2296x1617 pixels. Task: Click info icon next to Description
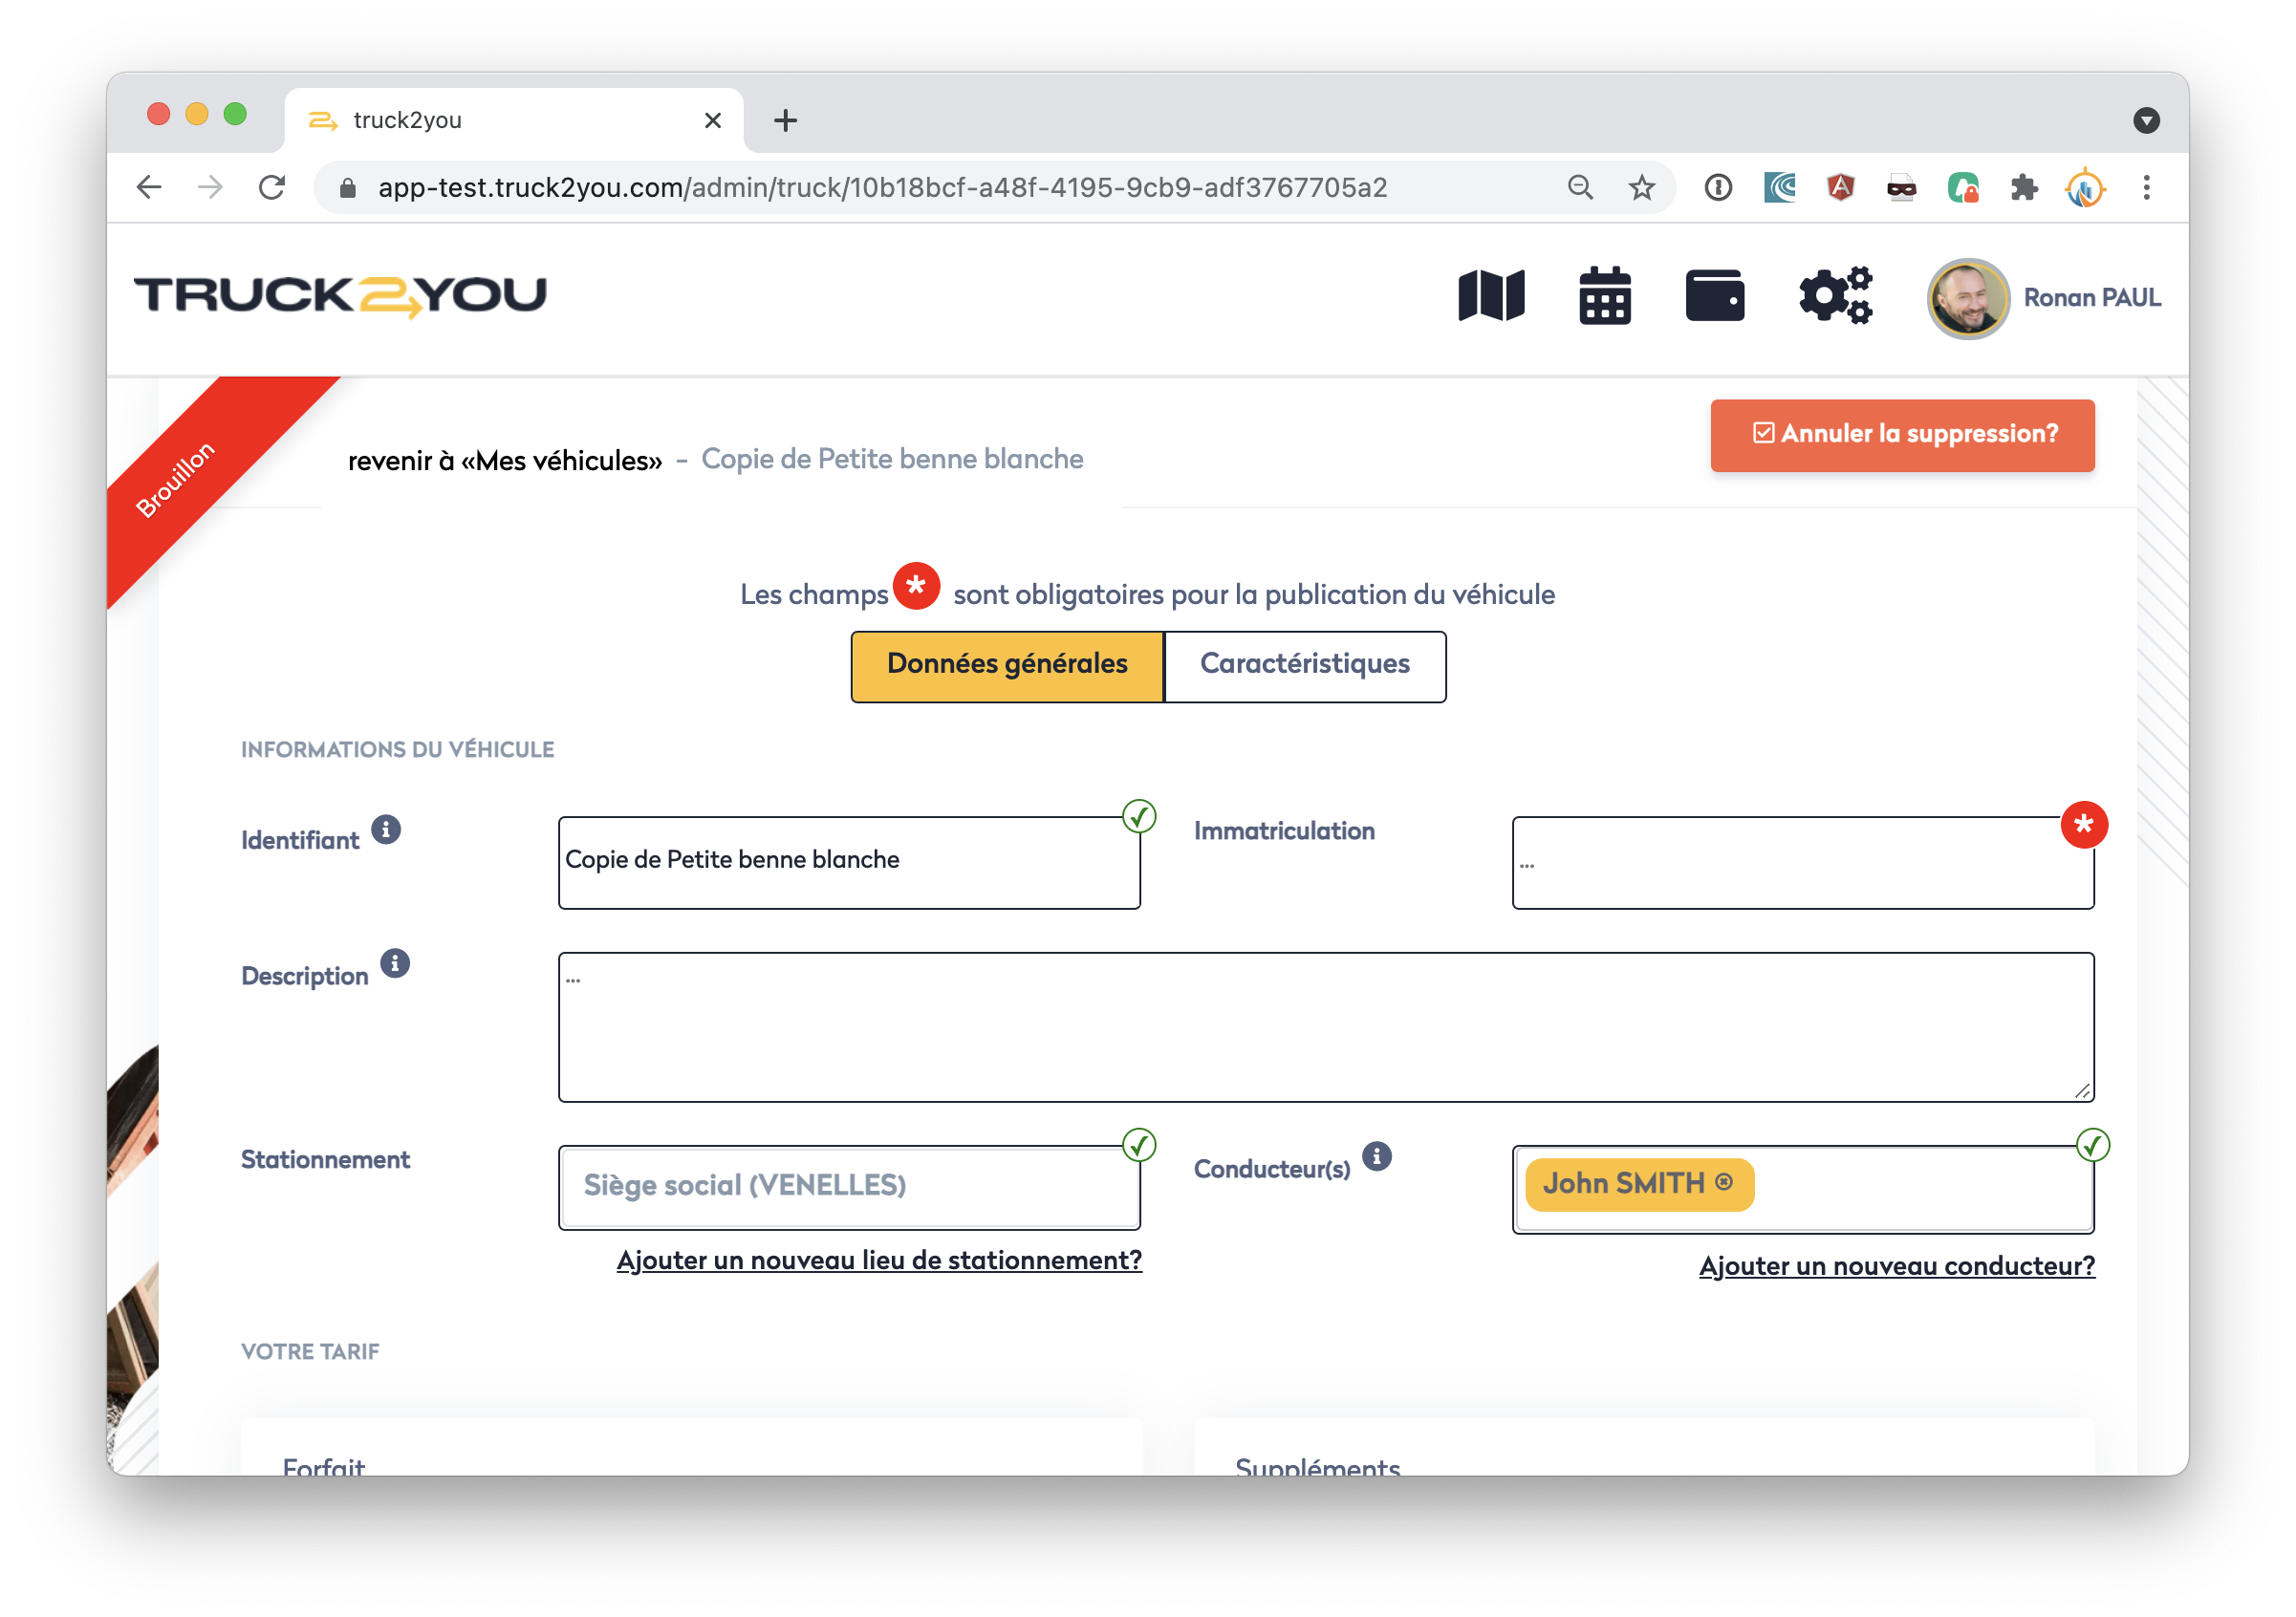(x=395, y=963)
